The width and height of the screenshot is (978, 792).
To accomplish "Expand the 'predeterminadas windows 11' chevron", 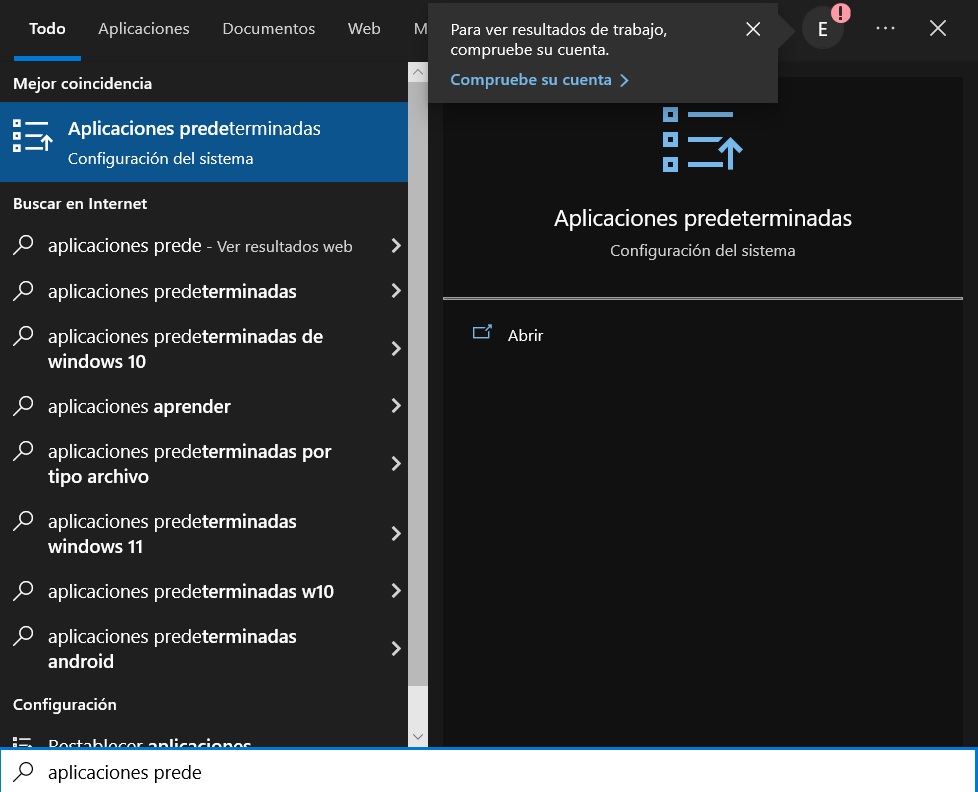I will 395,533.
